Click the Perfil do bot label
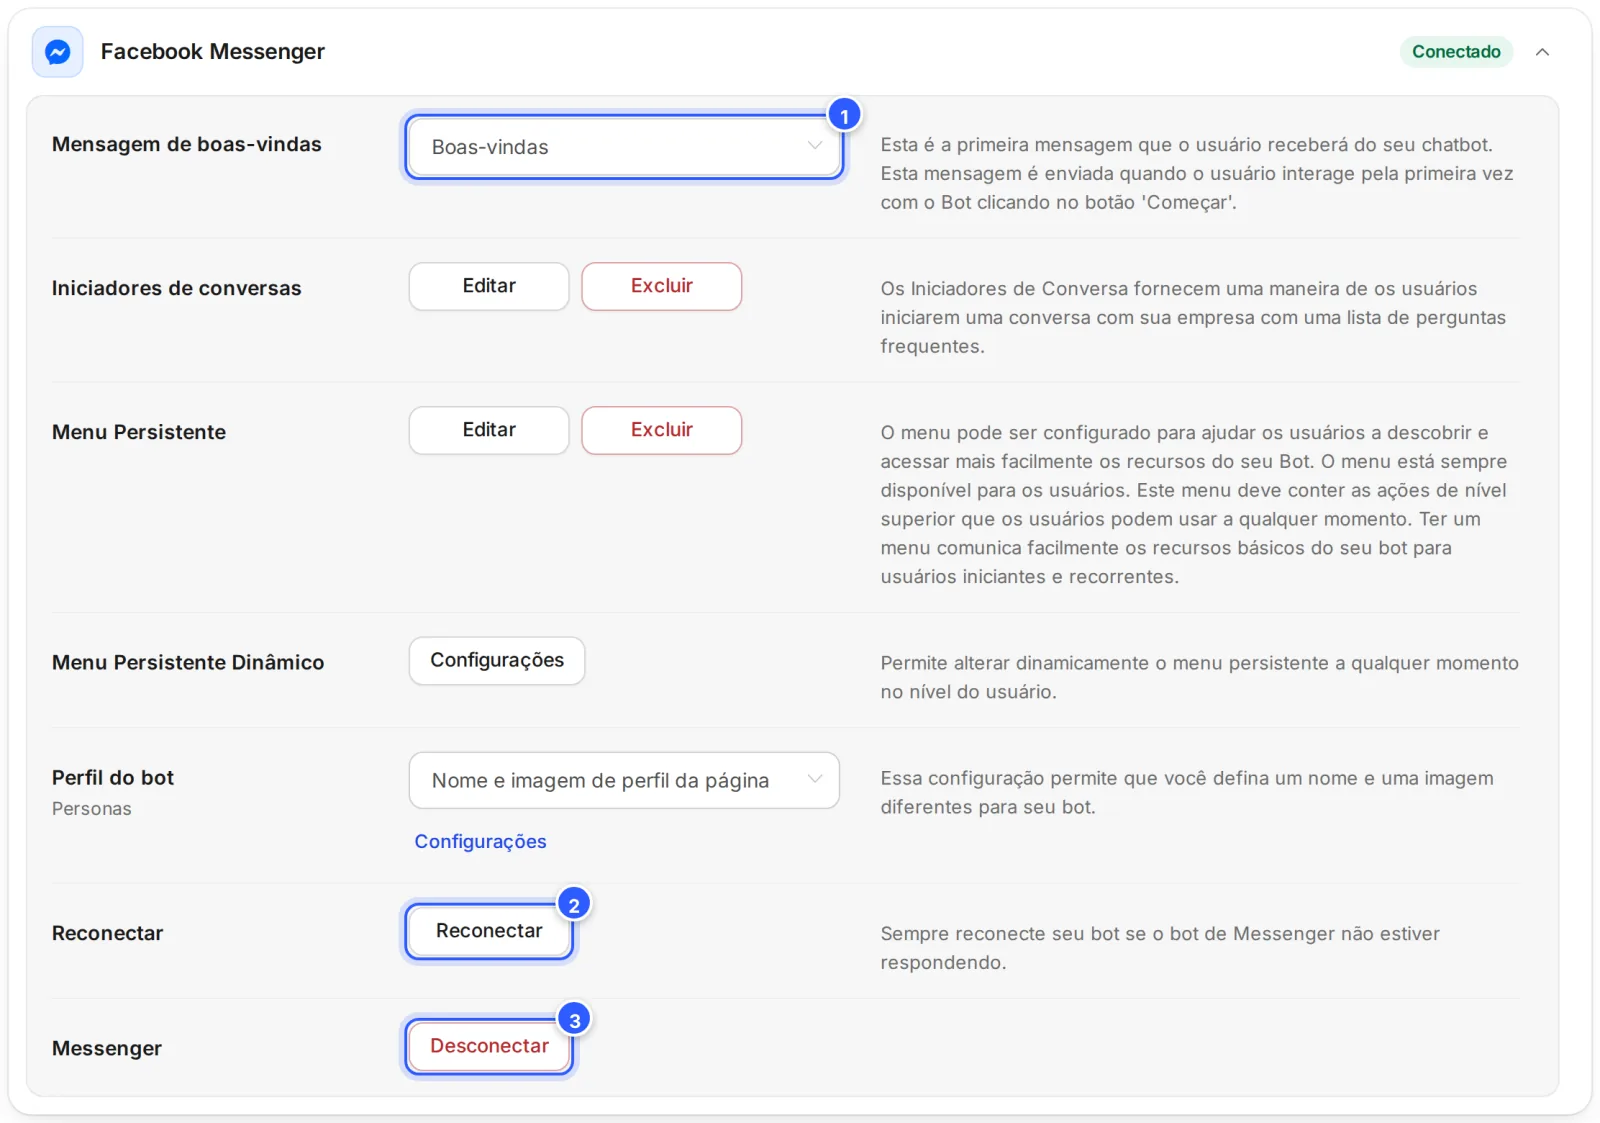1600x1123 pixels. (x=113, y=778)
